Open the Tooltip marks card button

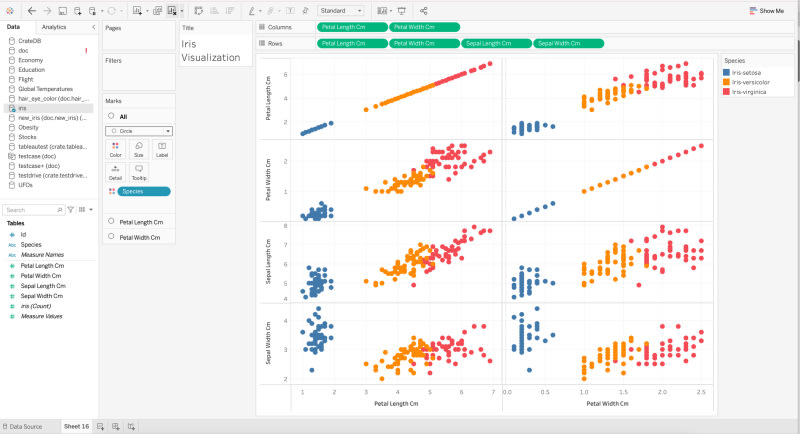[139, 172]
